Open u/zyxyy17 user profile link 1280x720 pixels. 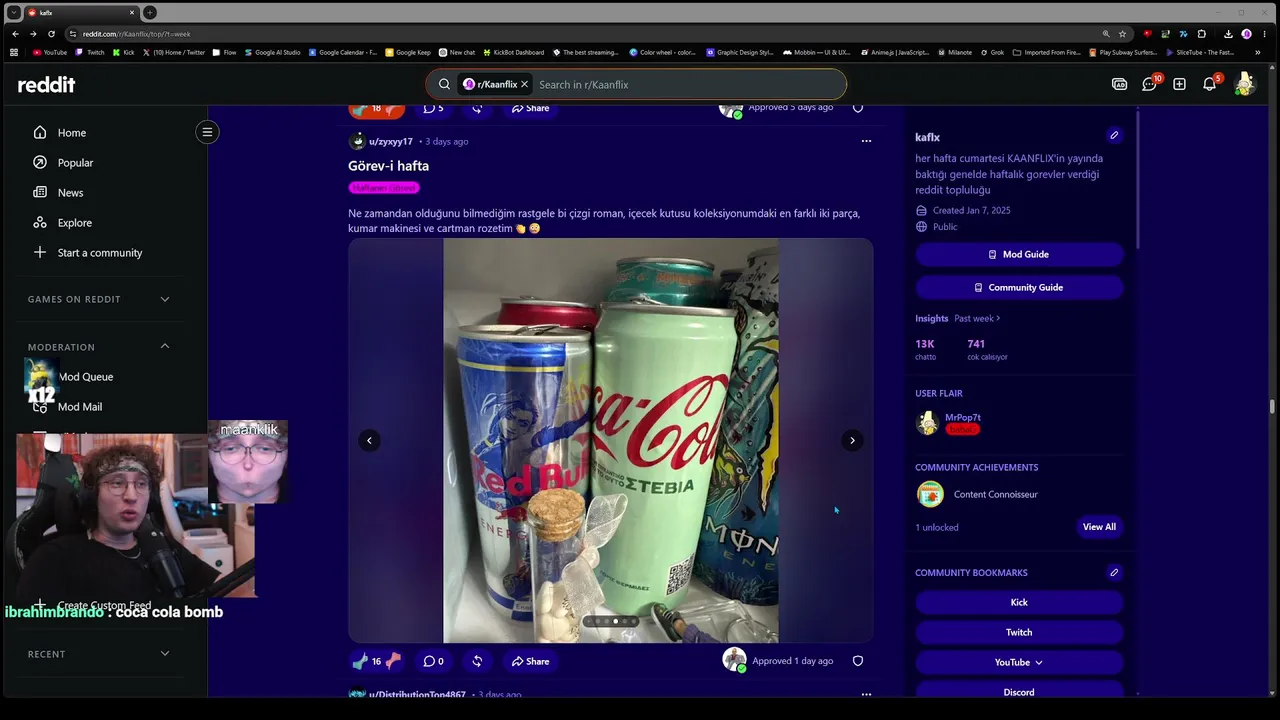pos(391,141)
